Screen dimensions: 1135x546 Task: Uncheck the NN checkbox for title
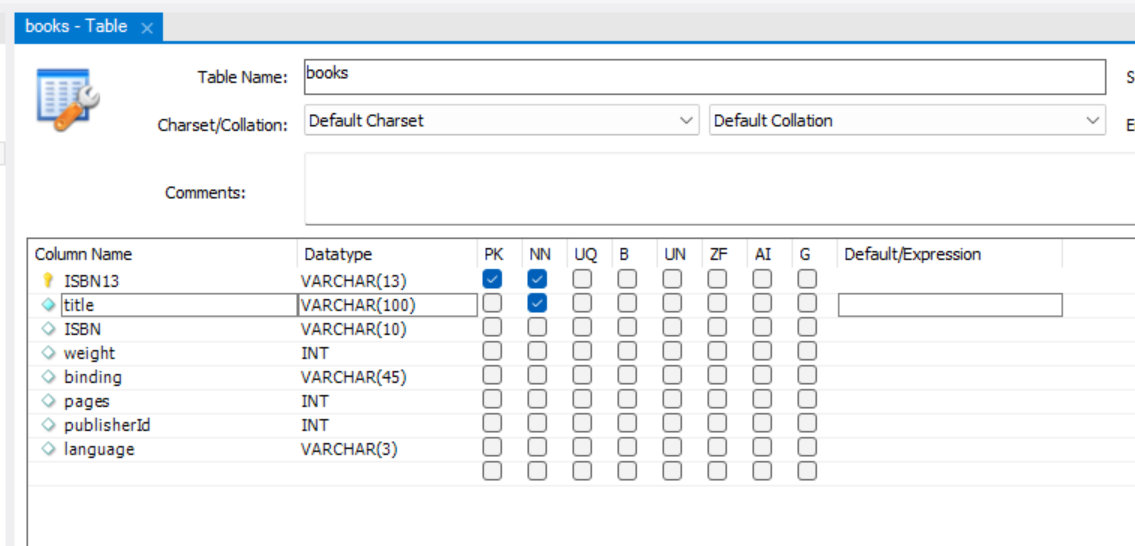(x=537, y=303)
